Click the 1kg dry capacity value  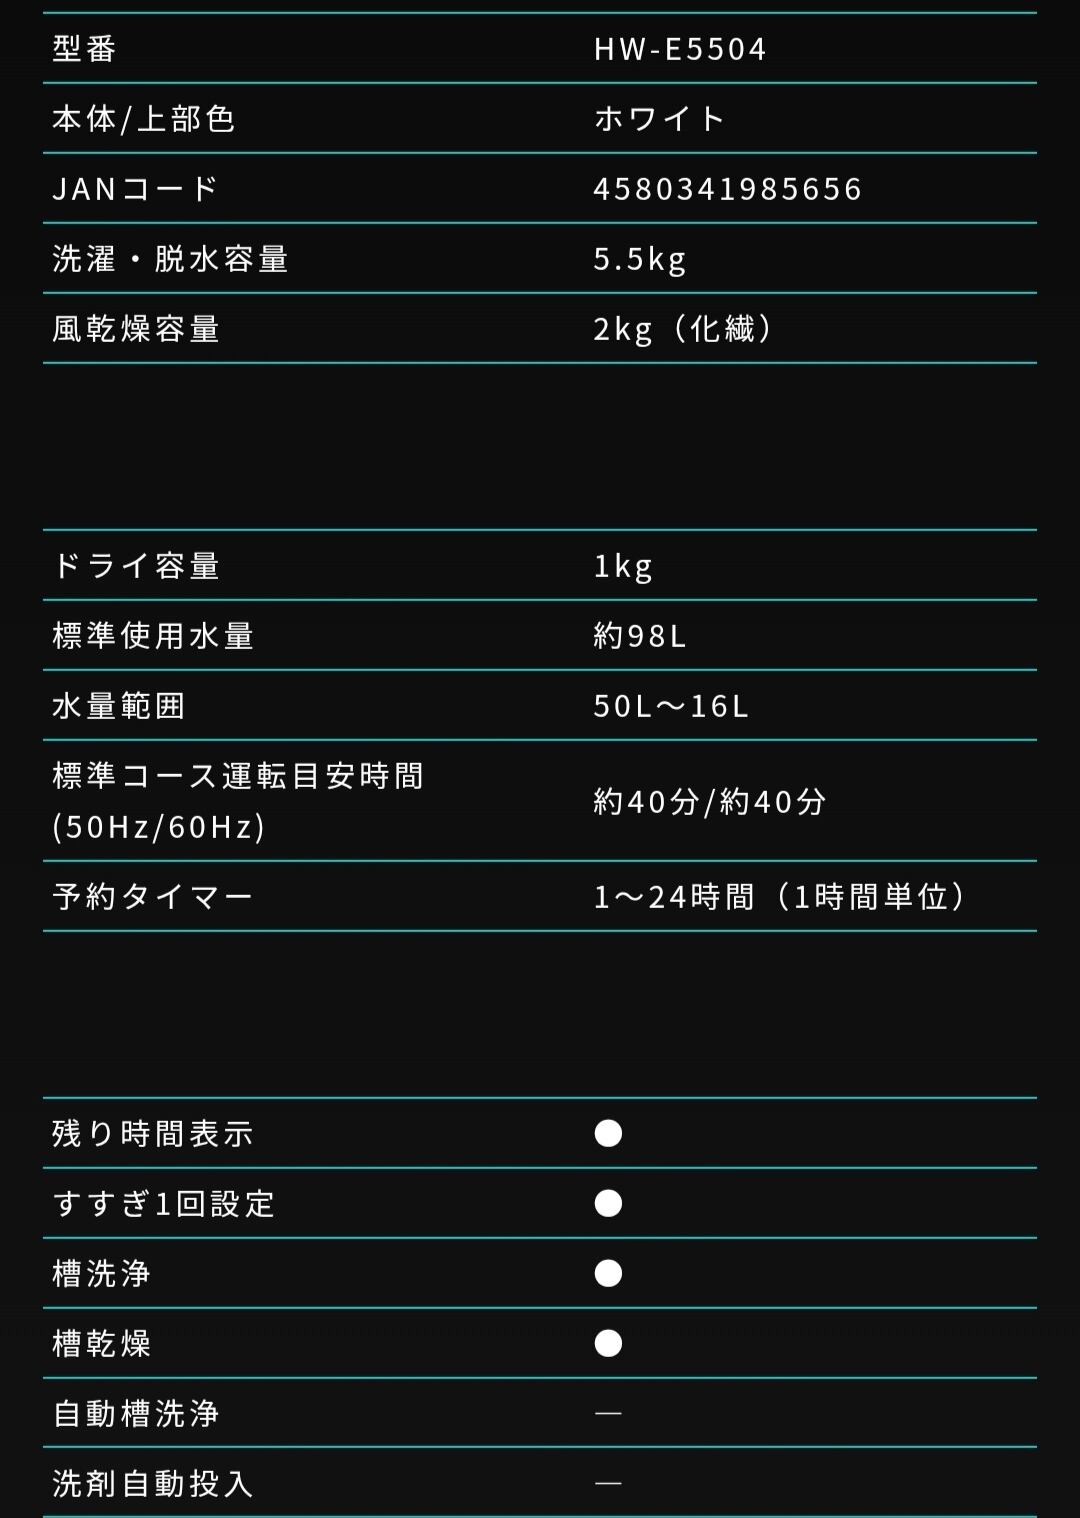[x=623, y=566]
